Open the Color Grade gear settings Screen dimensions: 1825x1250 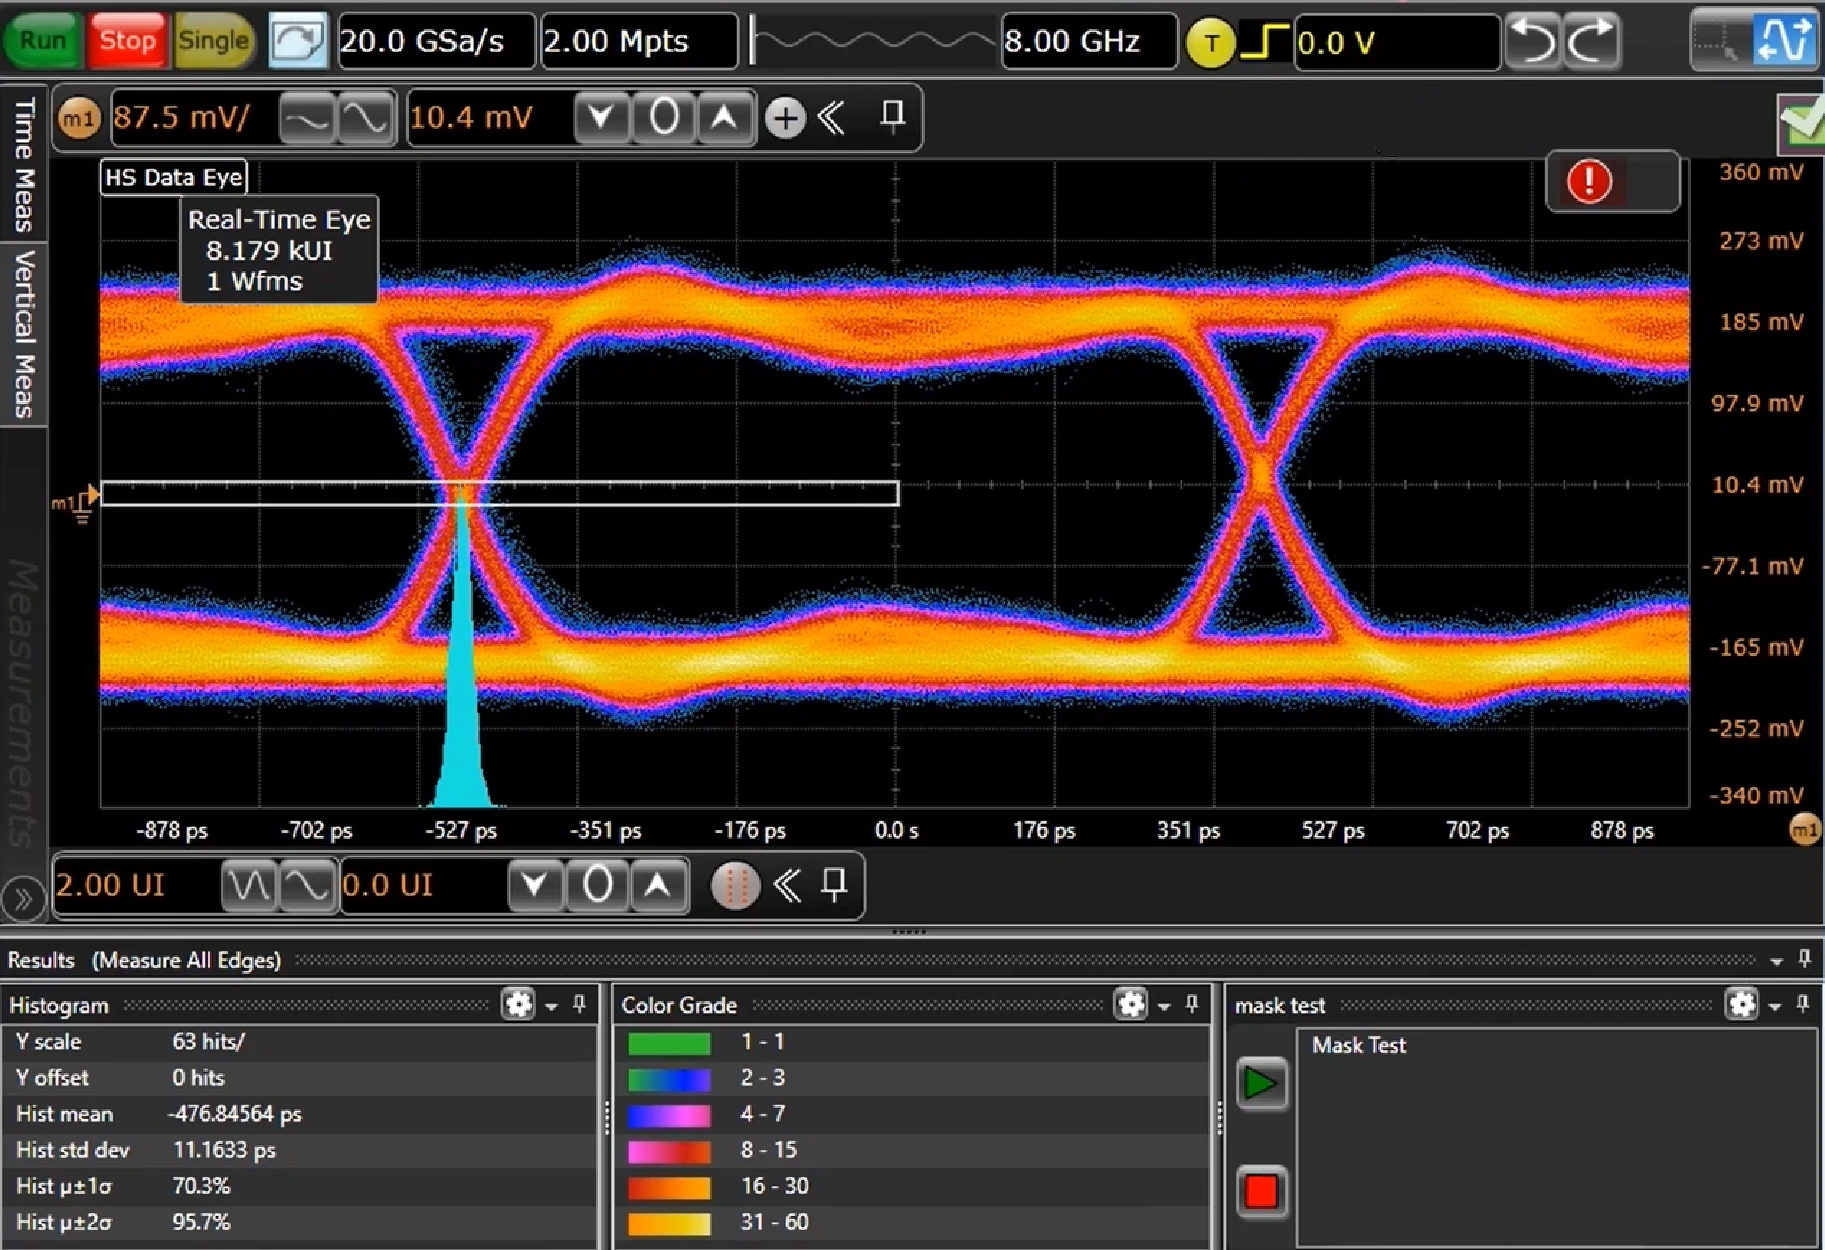1131,1004
